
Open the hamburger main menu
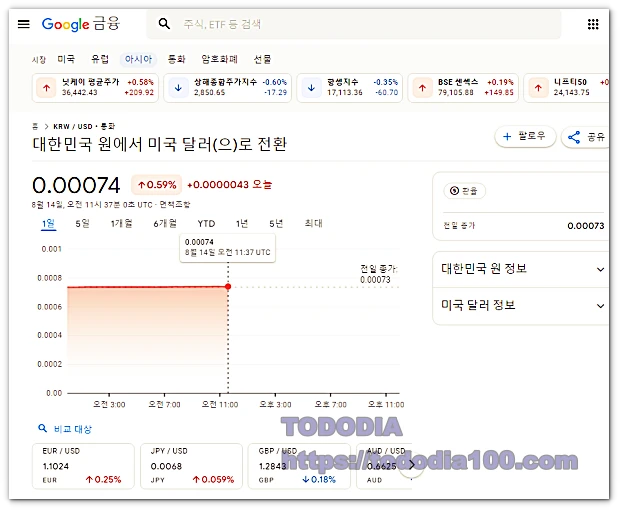point(24,25)
